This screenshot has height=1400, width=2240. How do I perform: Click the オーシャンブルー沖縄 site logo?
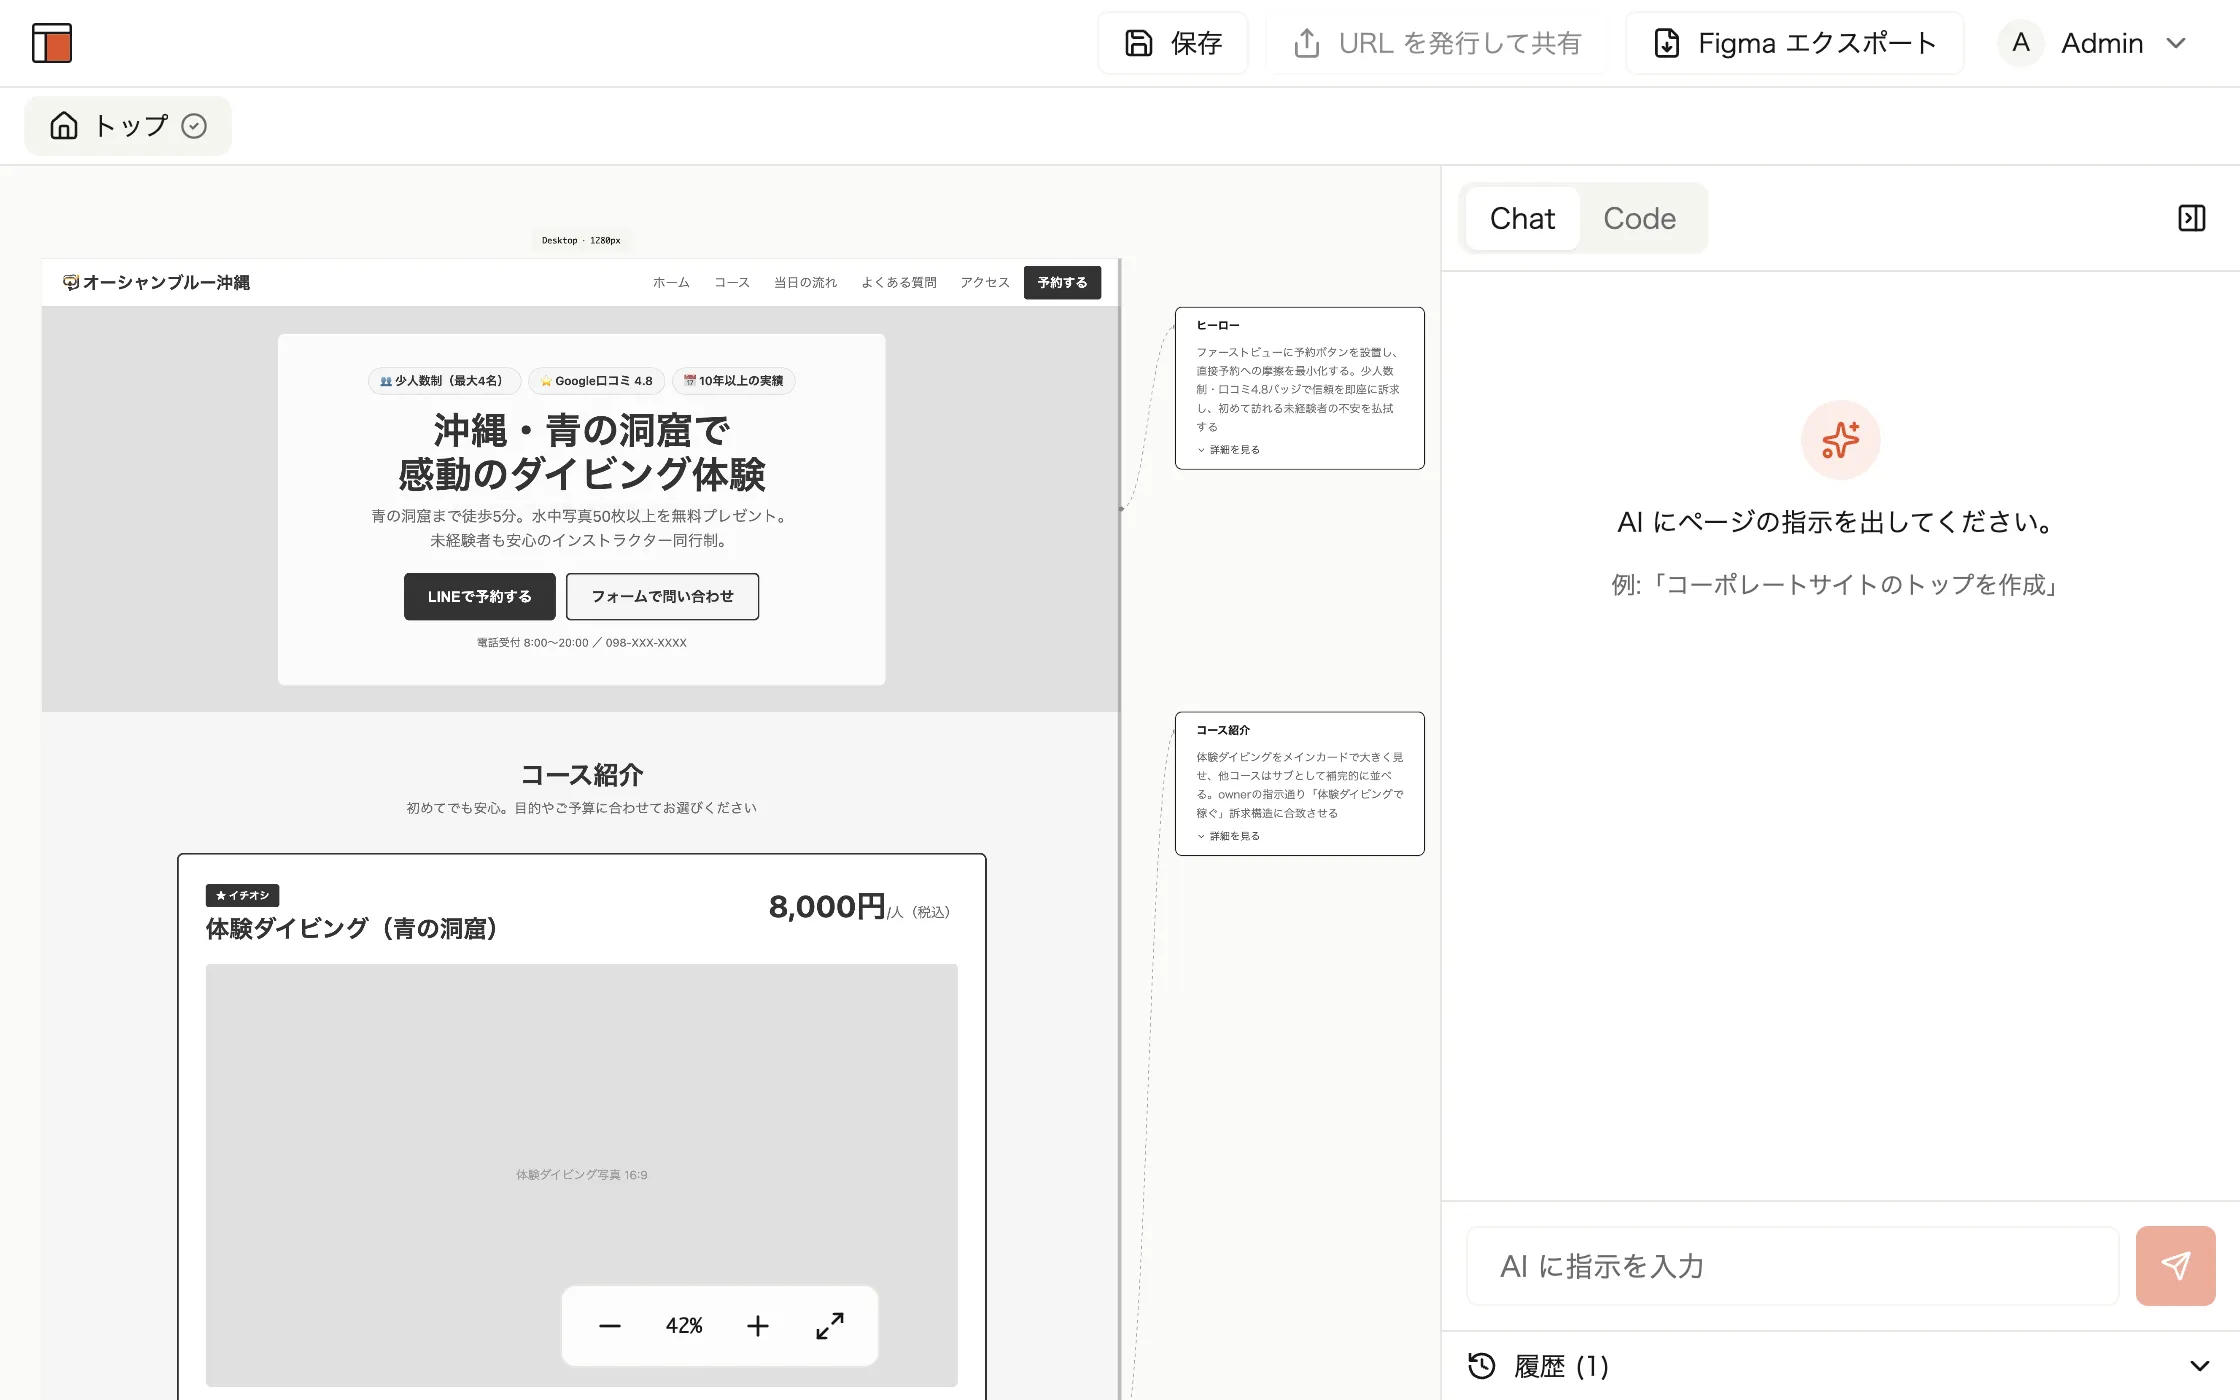pyautogui.click(x=156, y=283)
